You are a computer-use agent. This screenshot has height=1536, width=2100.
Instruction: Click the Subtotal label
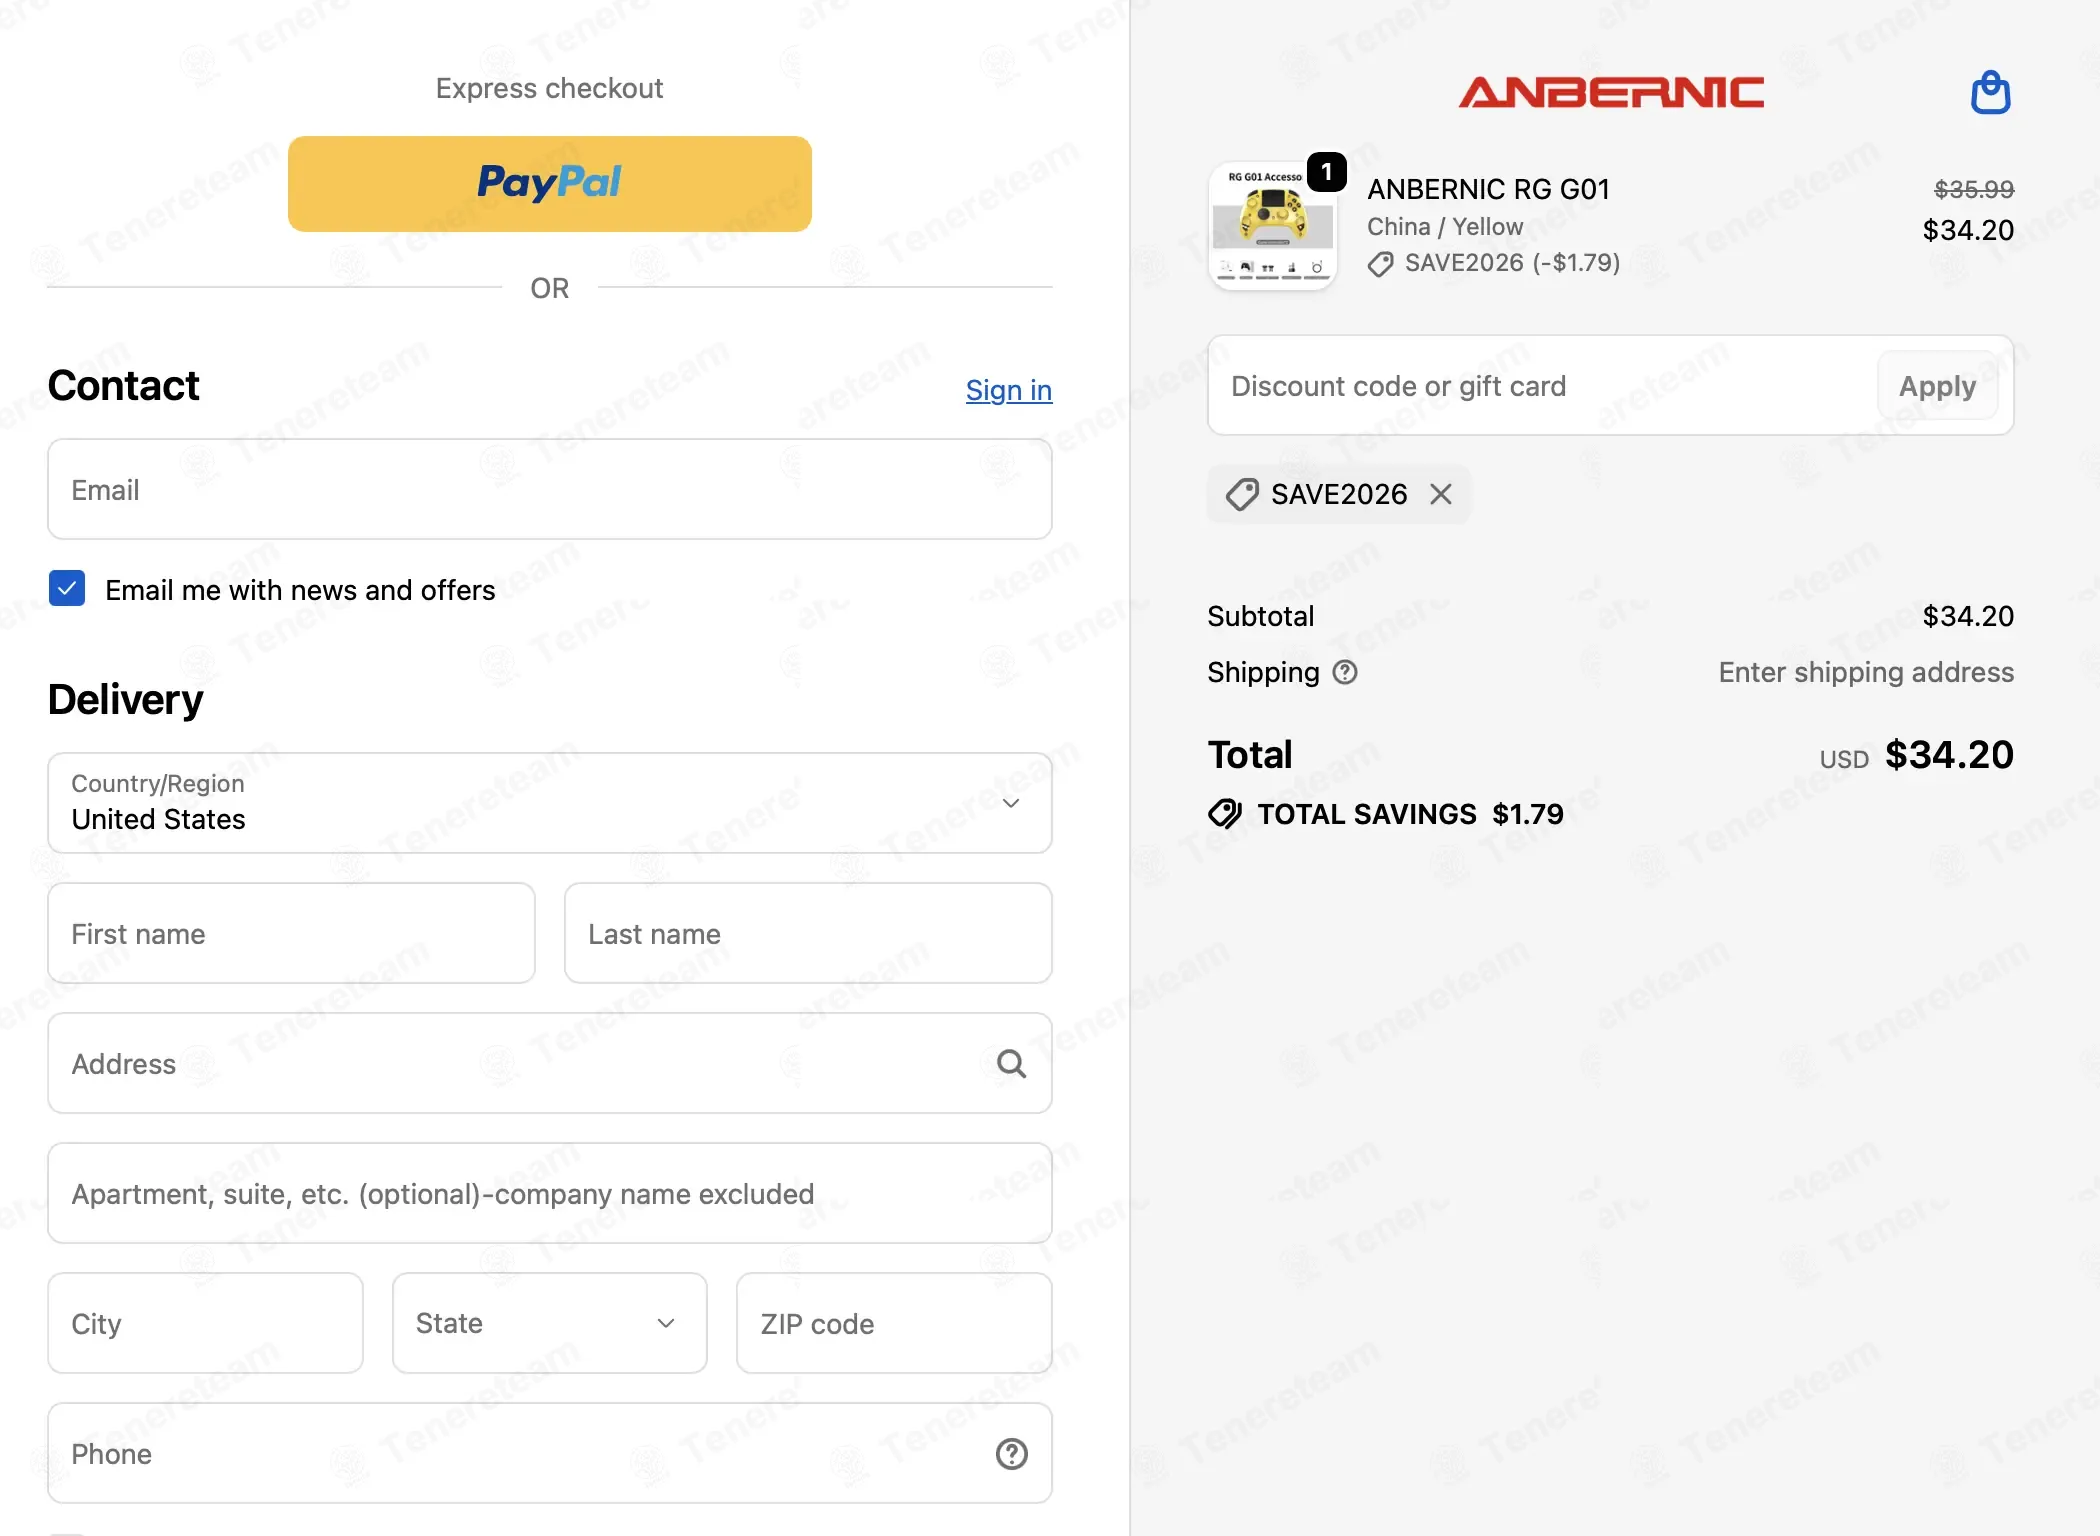coord(1260,616)
